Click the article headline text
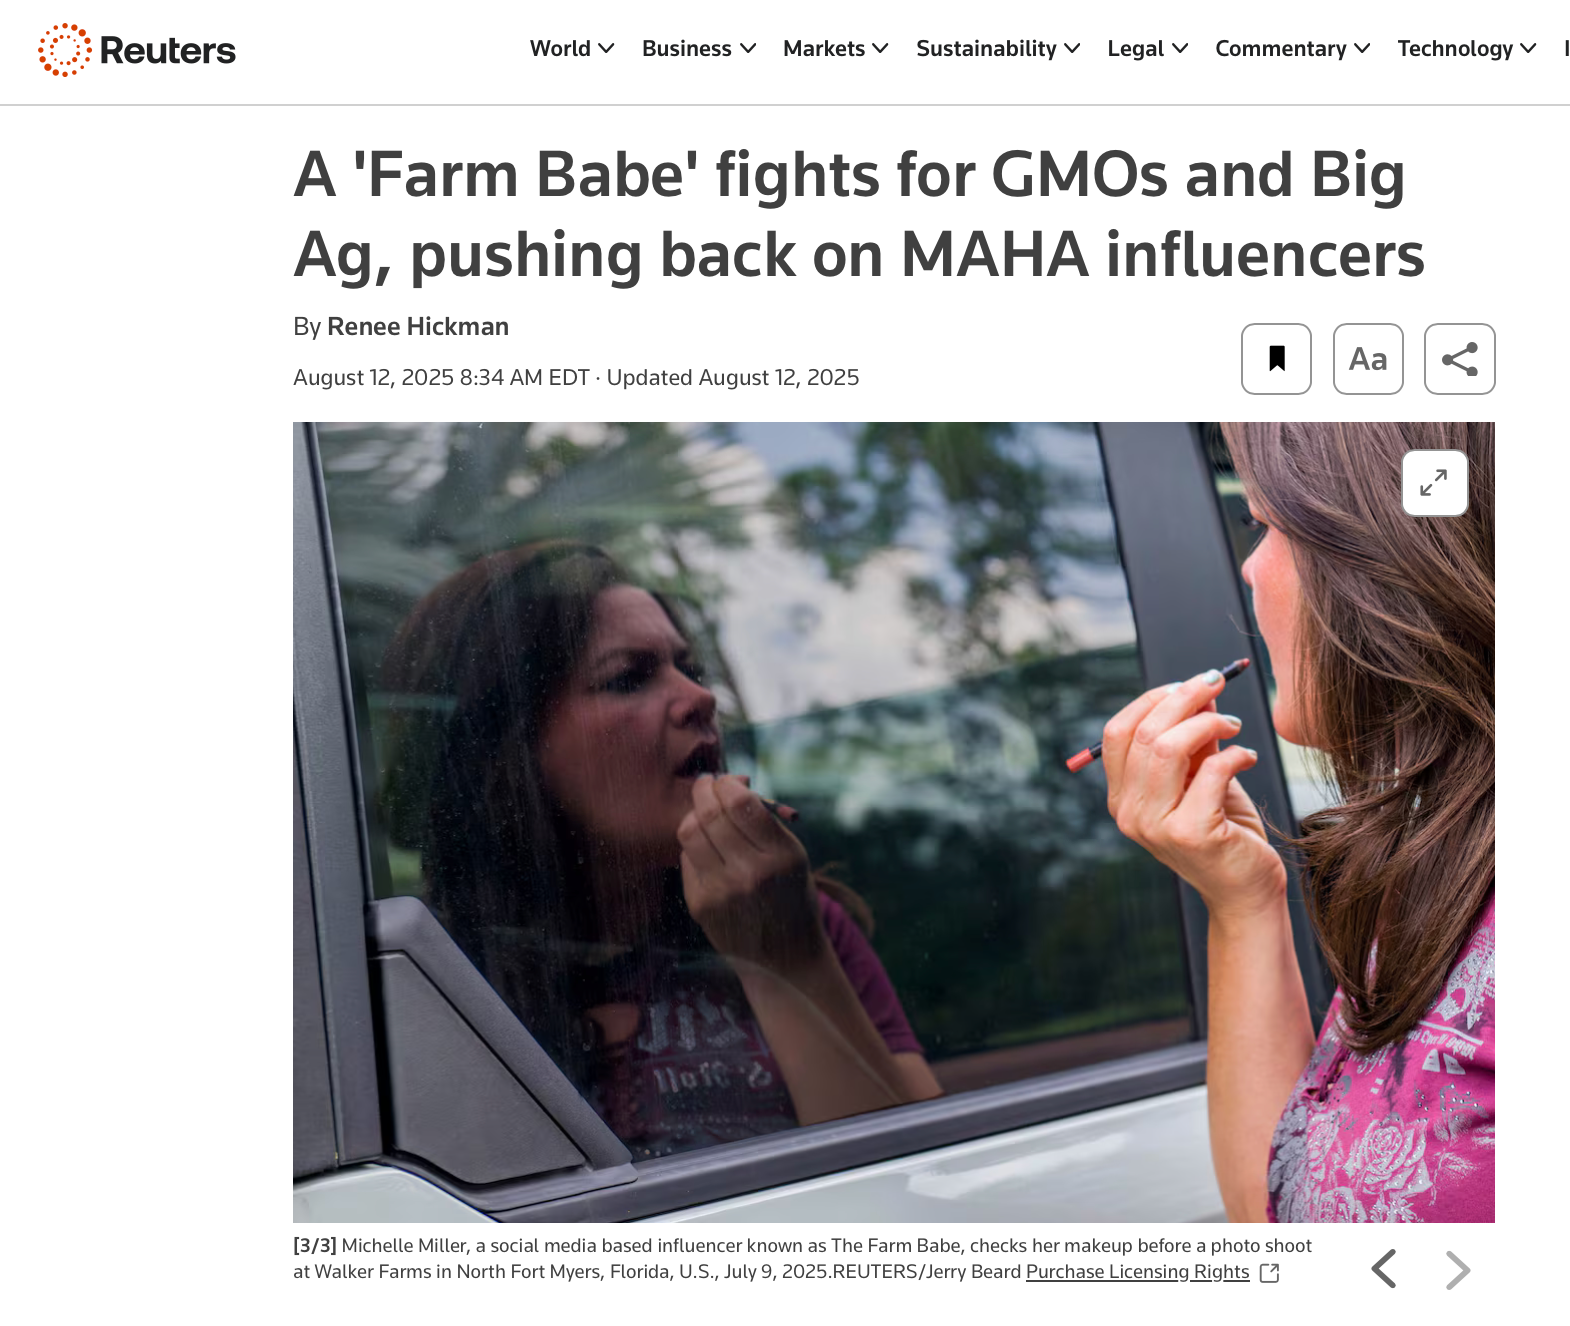Image resolution: width=1570 pixels, height=1326 pixels. [858, 214]
